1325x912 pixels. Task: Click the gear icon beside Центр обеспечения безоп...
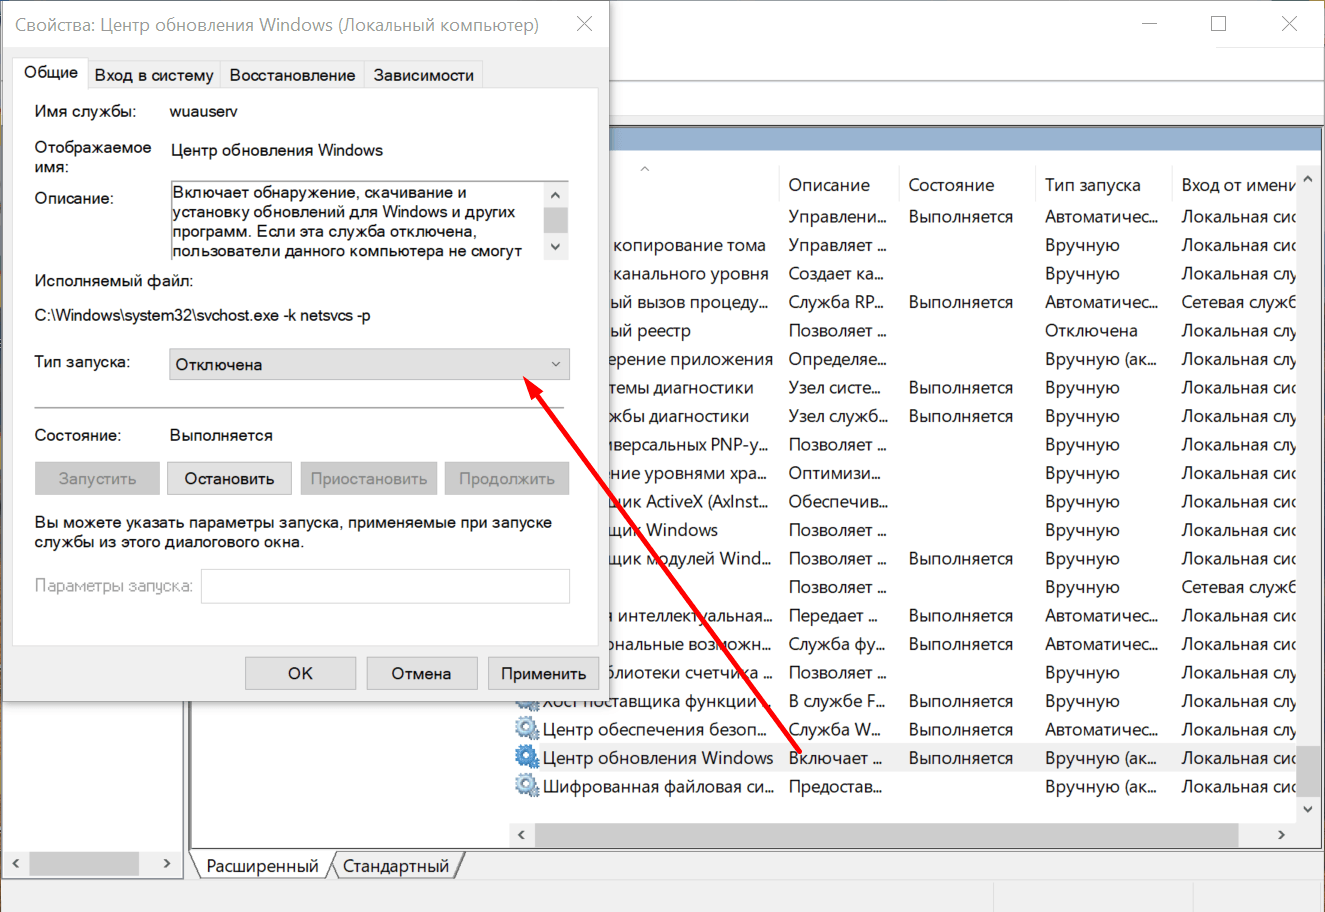point(527,729)
